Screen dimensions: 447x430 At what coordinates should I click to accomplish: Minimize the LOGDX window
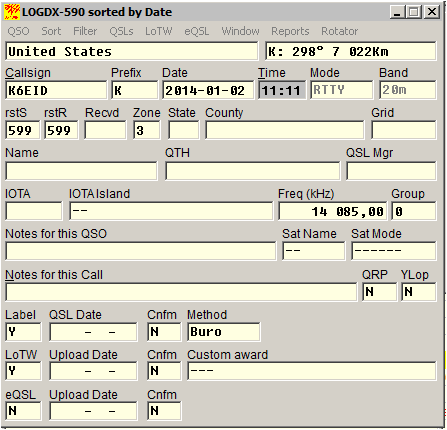[397, 12]
